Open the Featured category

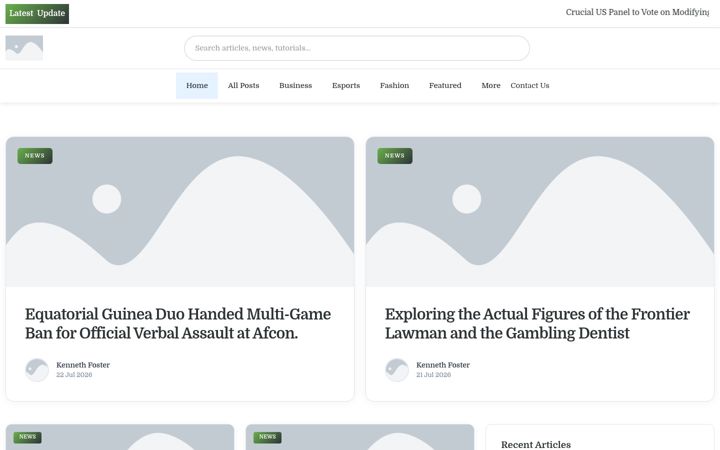coord(445,85)
